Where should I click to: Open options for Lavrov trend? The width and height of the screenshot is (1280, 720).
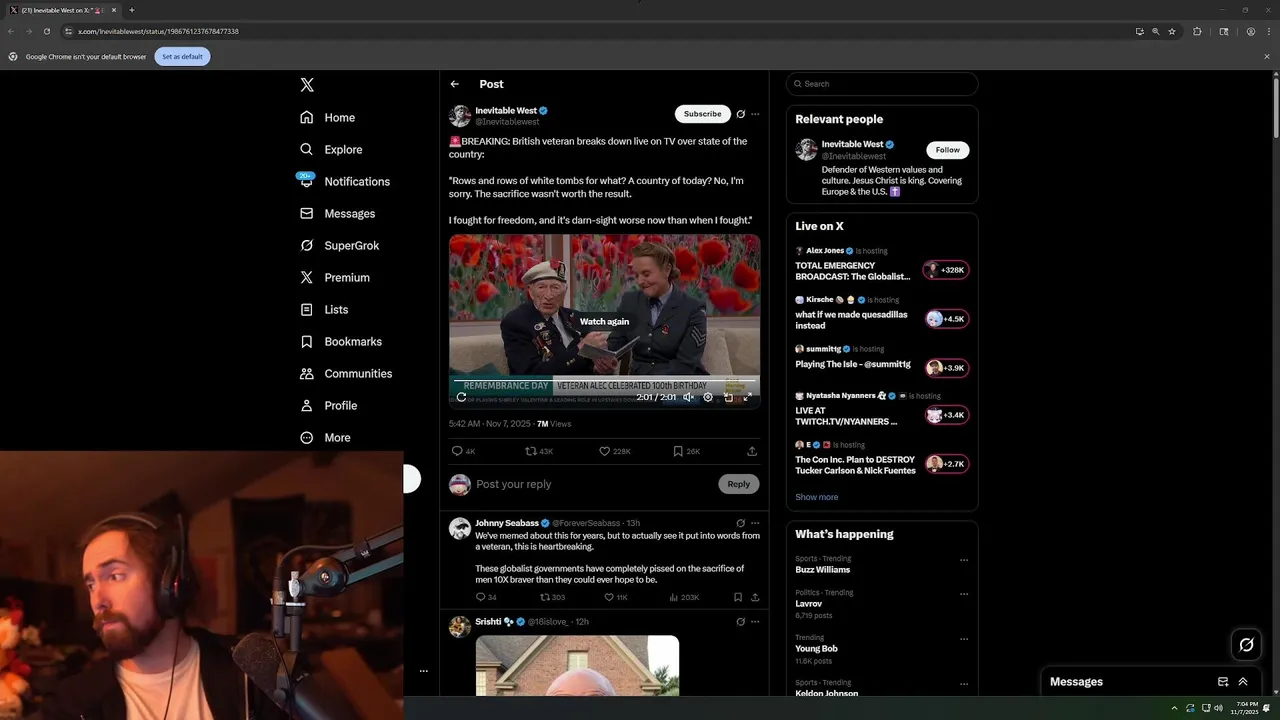(x=964, y=594)
